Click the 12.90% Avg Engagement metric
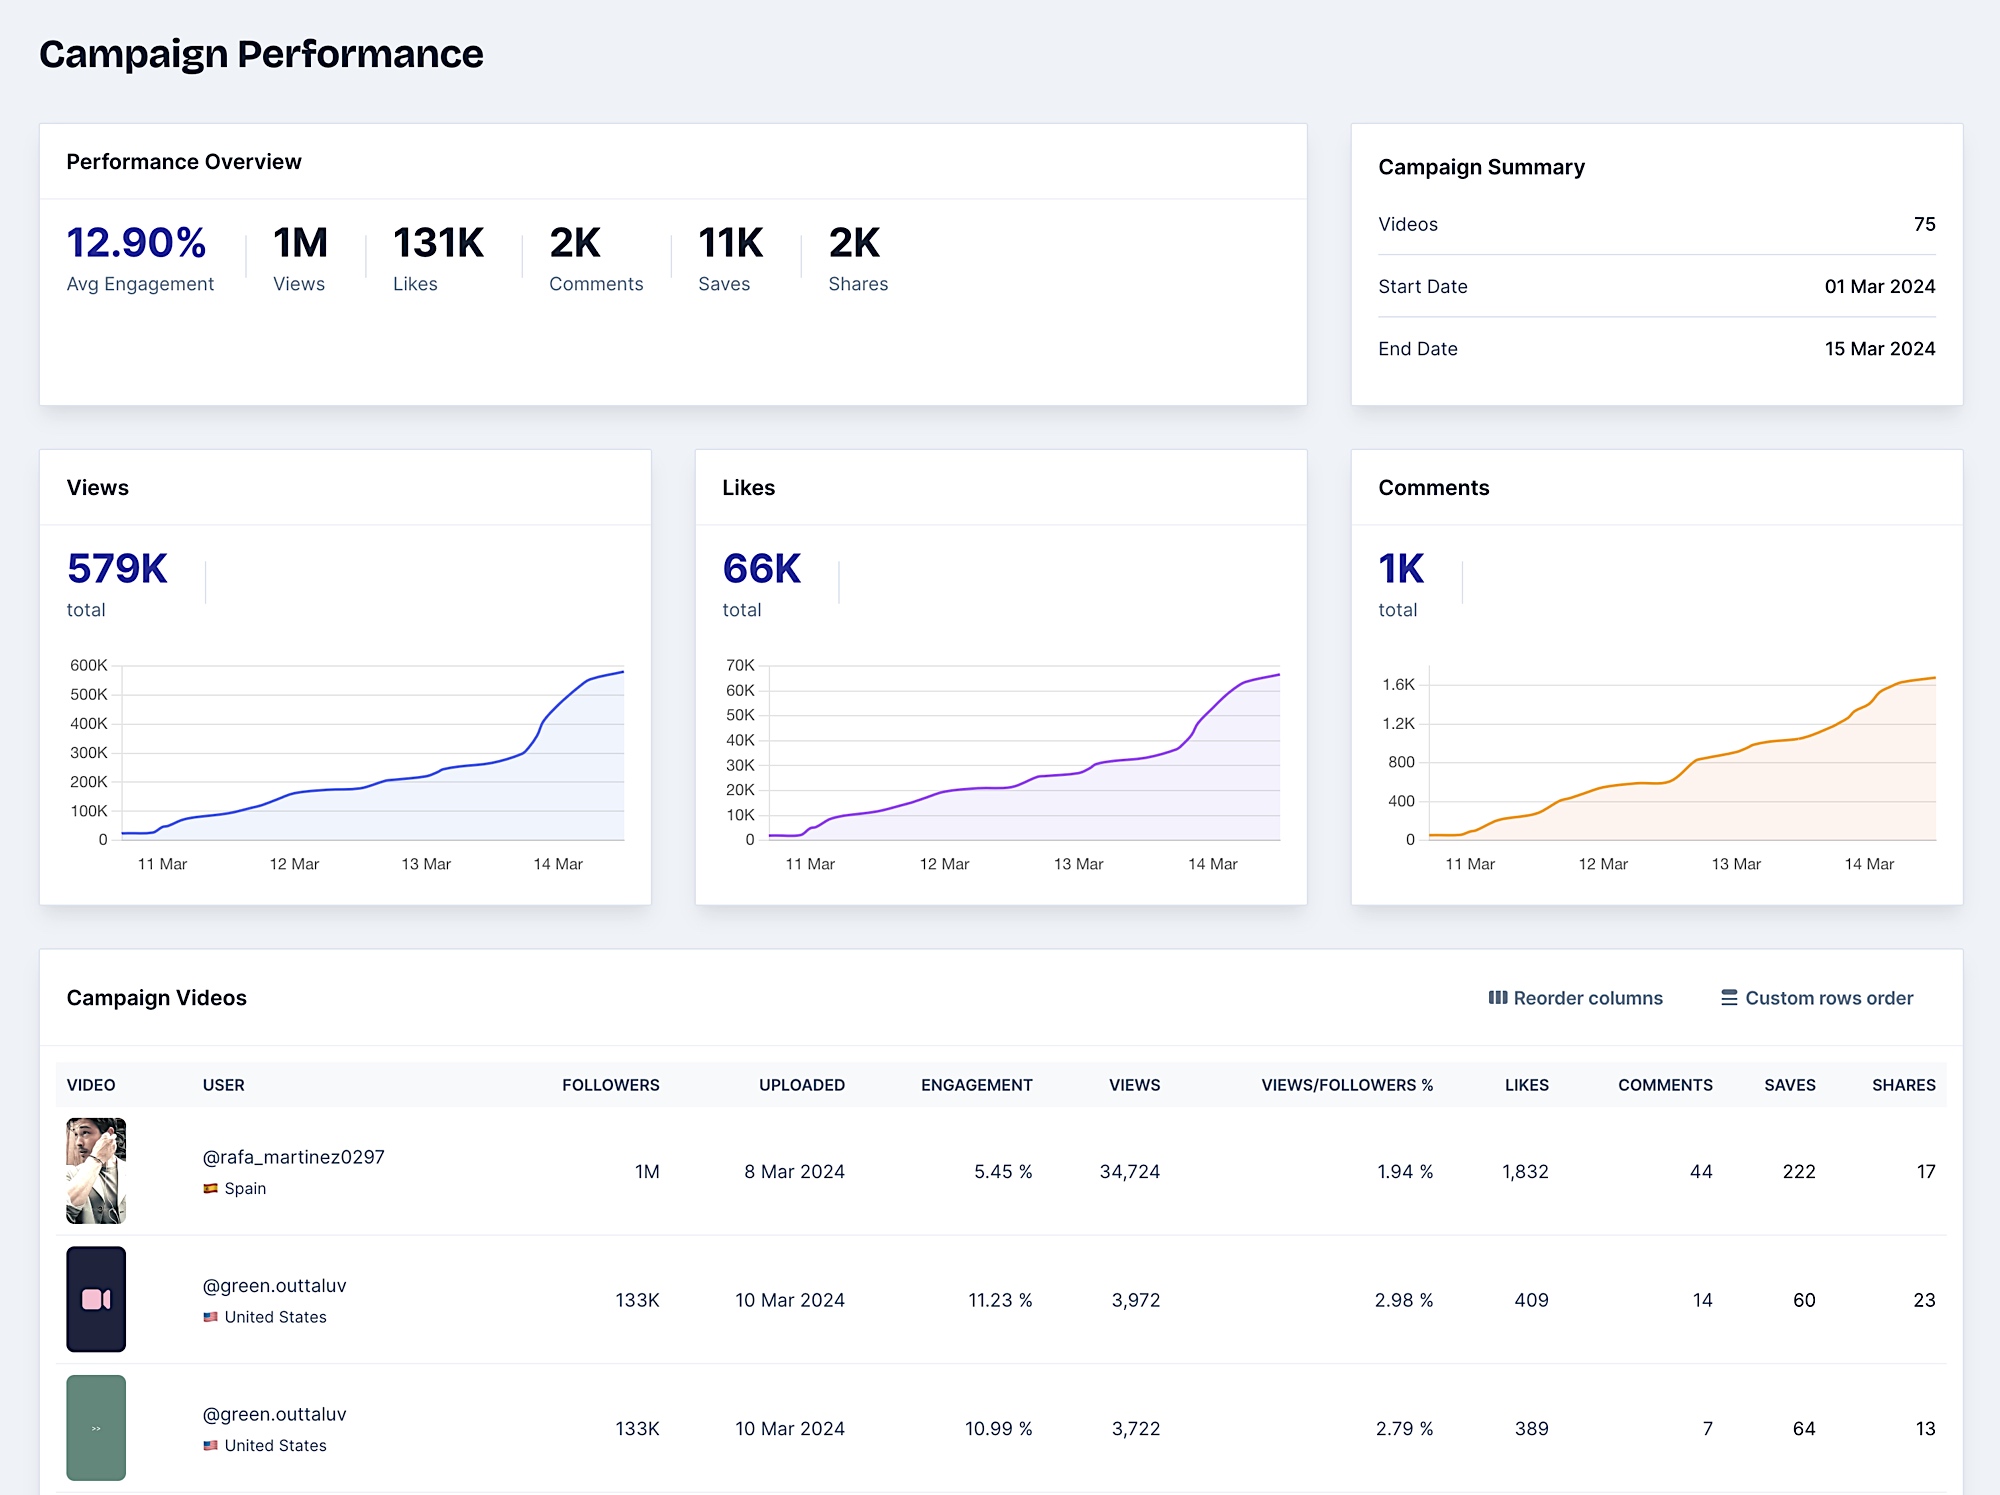This screenshot has height=1495, width=2000. point(136,243)
